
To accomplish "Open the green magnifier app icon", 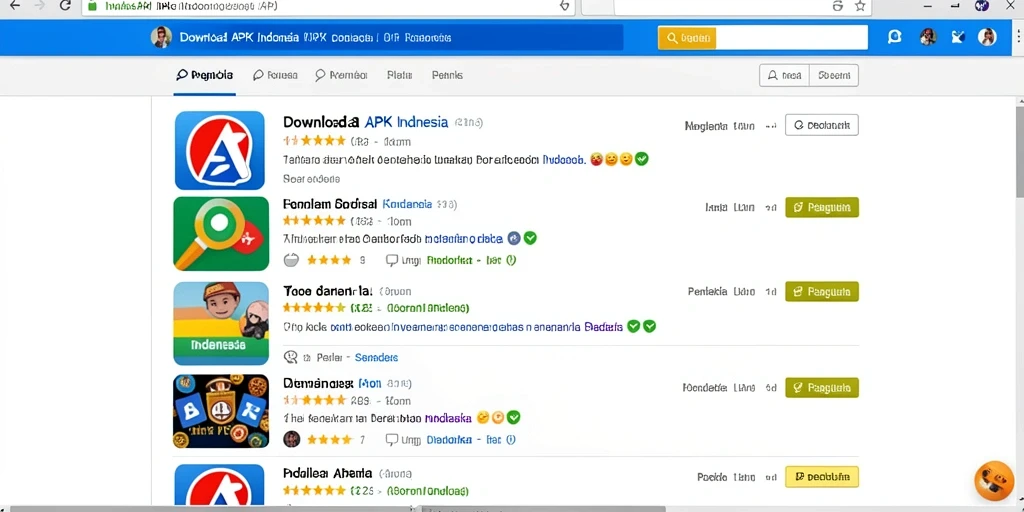I will tap(221, 233).
